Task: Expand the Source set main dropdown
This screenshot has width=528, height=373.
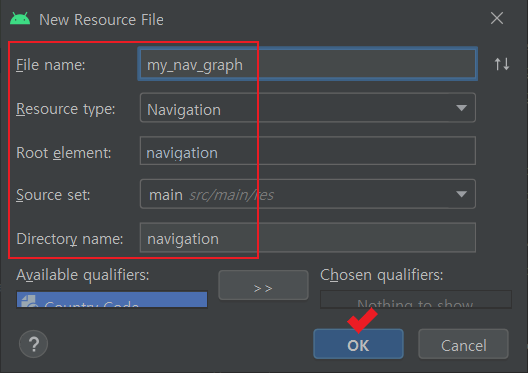Action: click(x=307, y=194)
